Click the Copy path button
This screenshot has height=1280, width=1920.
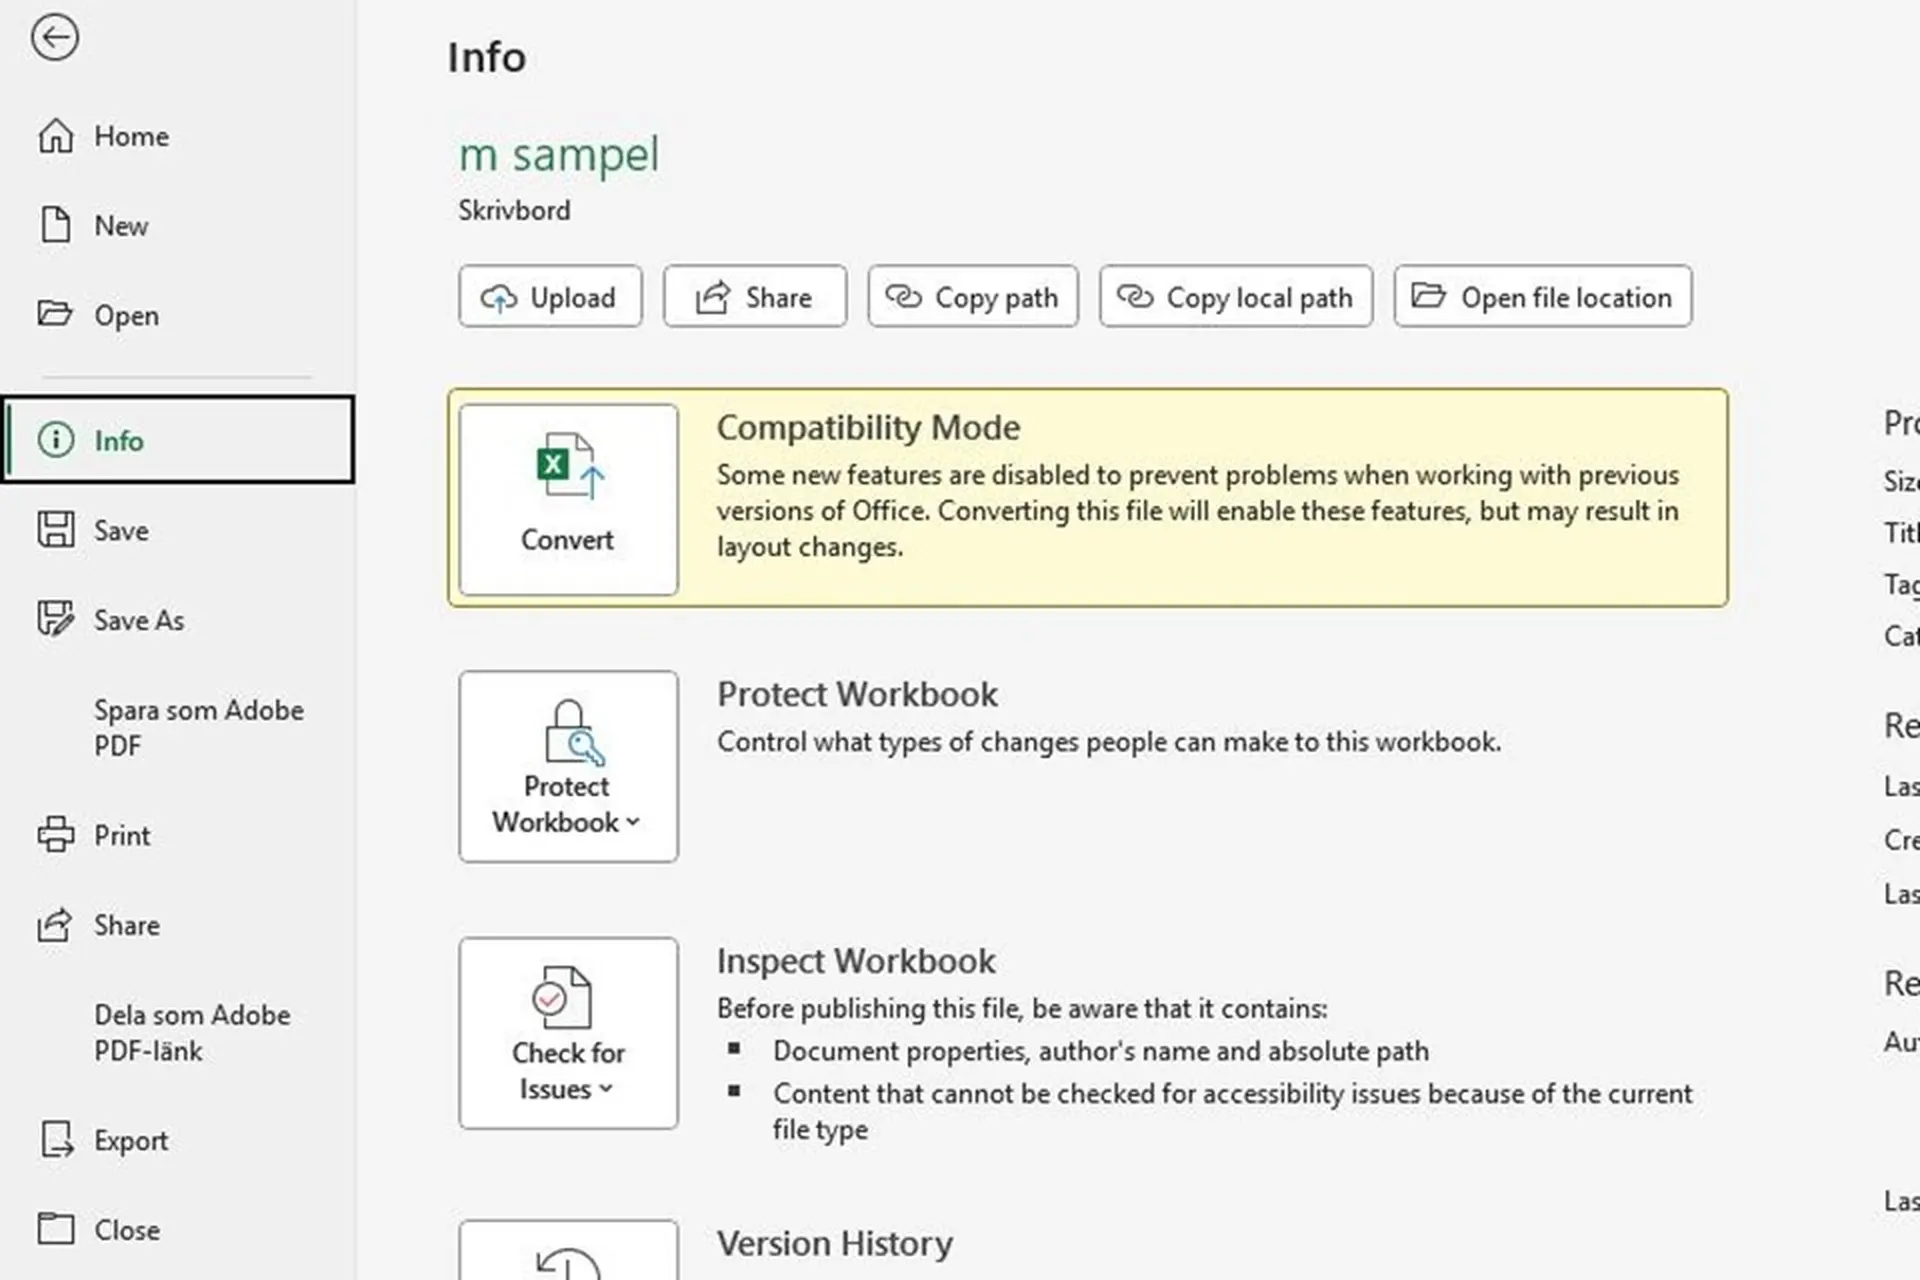(x=973, y=297)
